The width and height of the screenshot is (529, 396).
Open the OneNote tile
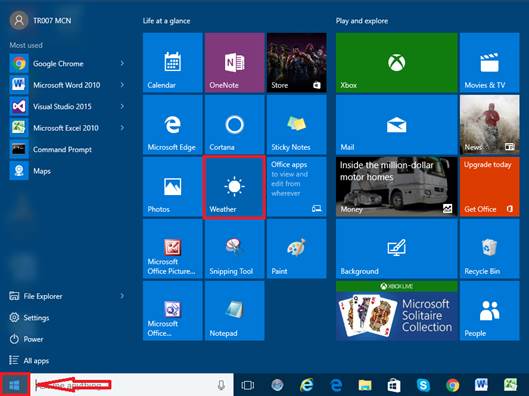coord(234,62)
